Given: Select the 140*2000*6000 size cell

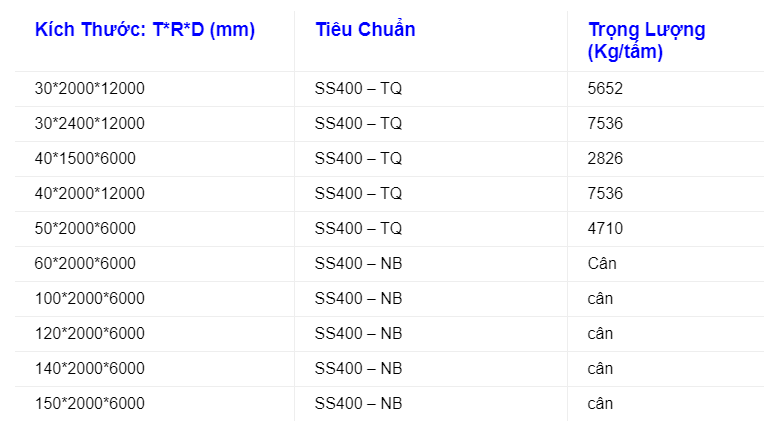Looking at the screenshot, I should [x=90, y=369].
